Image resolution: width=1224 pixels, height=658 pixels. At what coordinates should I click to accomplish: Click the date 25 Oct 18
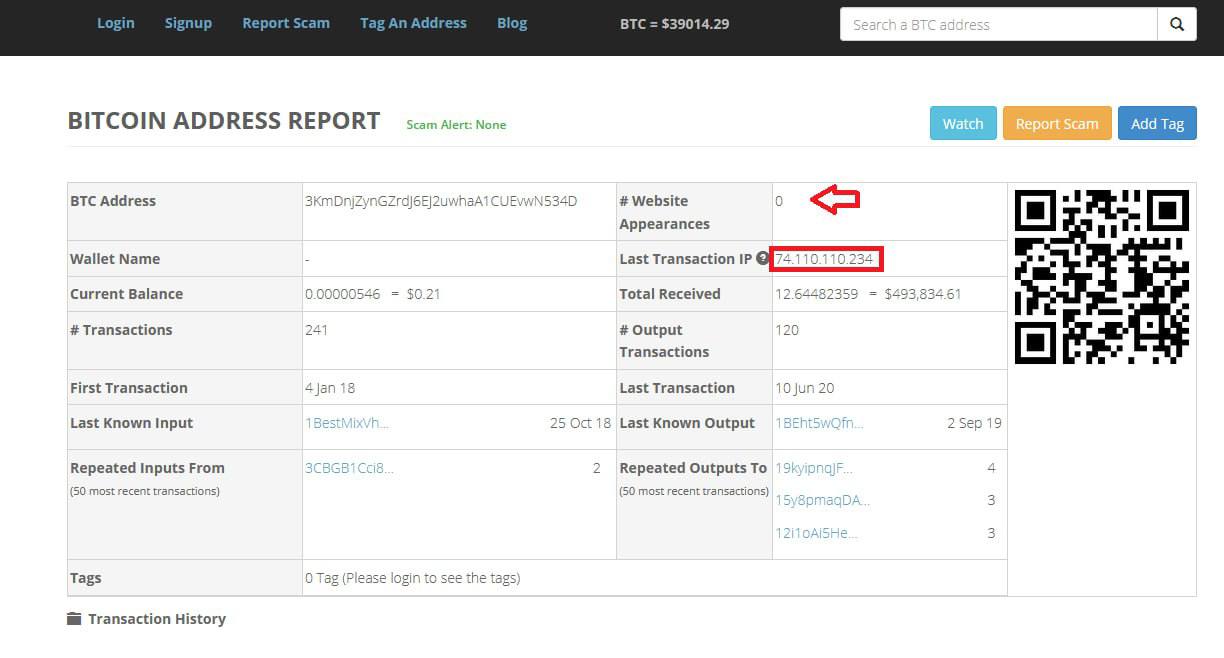click(580, 423)
